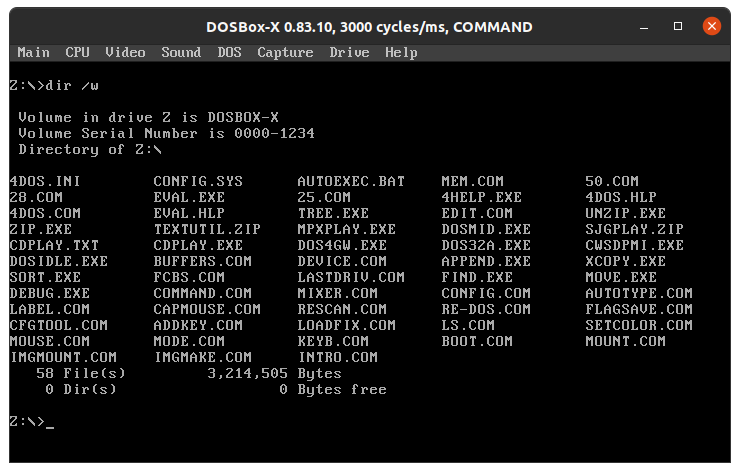The height and width of the screenshot is (472, 740).
Task: Click the DEVICE.COM file name
Action: pyautogui.click(x=342, y=261)
